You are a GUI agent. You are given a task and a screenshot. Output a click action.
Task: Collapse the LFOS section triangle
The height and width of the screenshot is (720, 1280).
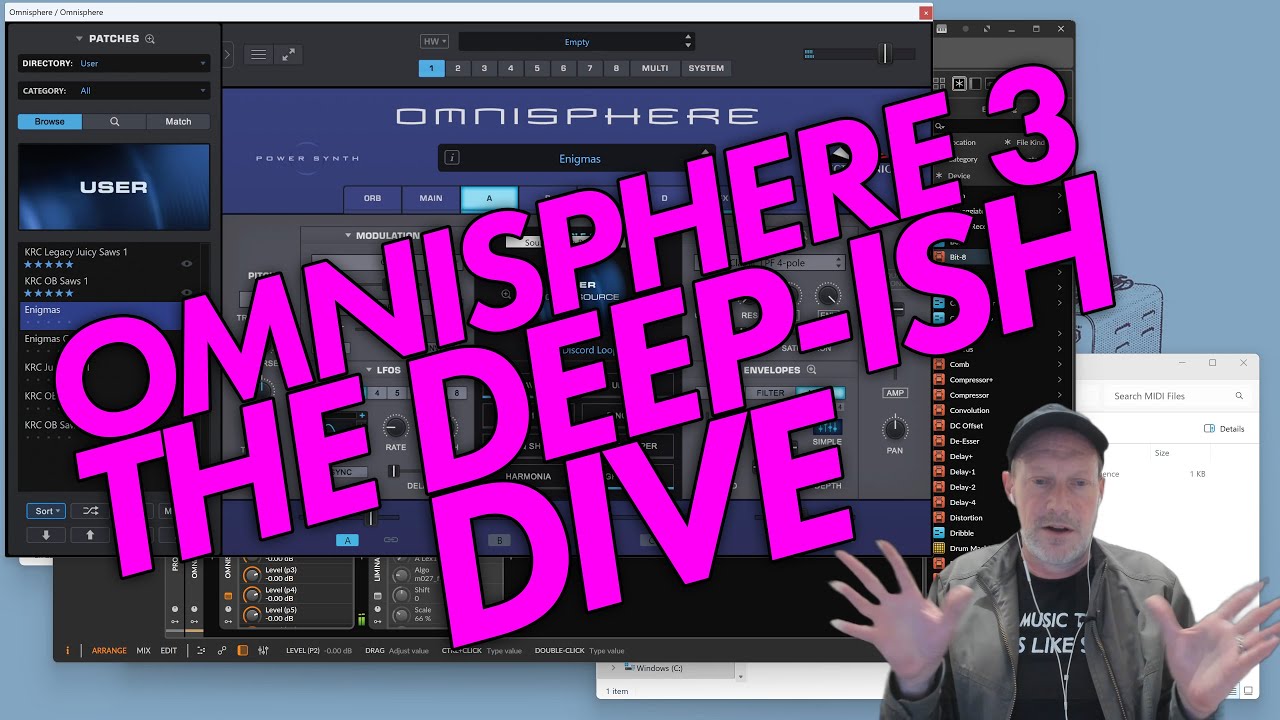pyautogui.click(x=368, y=370)
